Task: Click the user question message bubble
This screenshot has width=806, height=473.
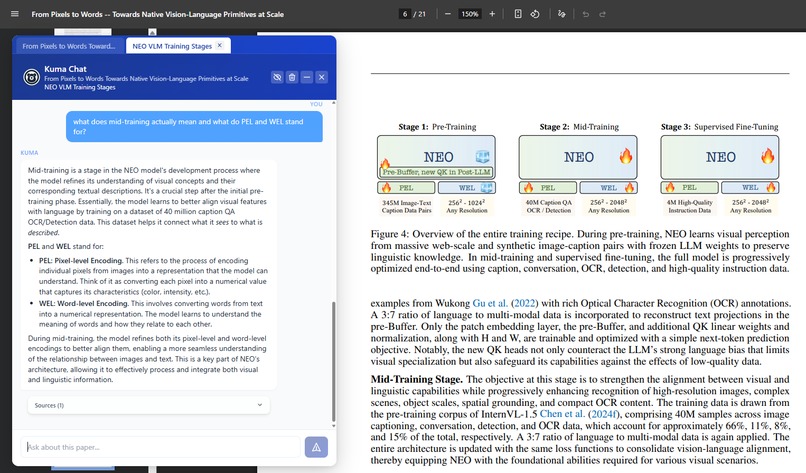Action: tap(194, 126)
